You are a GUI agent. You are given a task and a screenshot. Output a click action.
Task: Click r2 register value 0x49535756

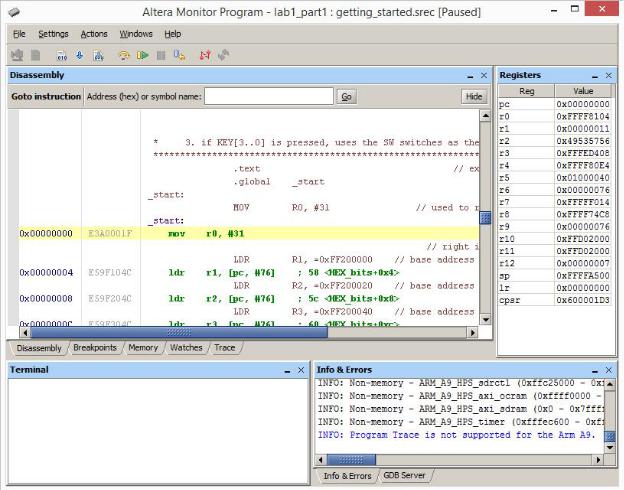(583, 141)
